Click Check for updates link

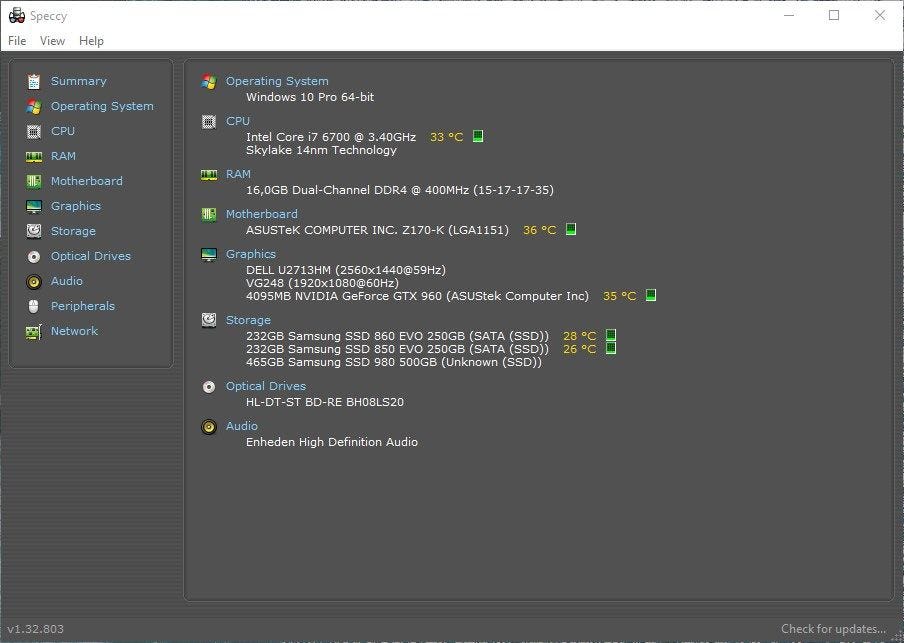tap(833, 629)
